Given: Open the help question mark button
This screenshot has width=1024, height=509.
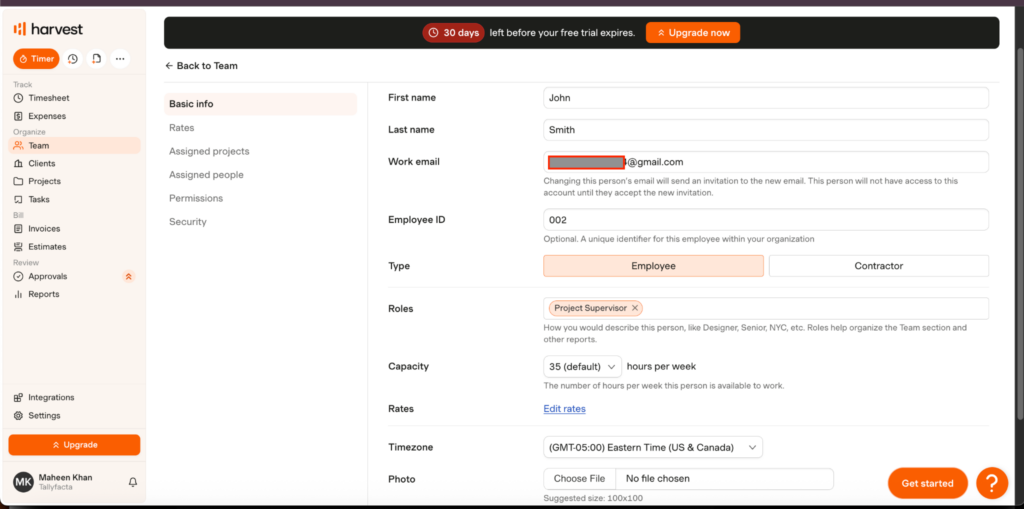Looking at the screenshot, I should pos(992,484).
